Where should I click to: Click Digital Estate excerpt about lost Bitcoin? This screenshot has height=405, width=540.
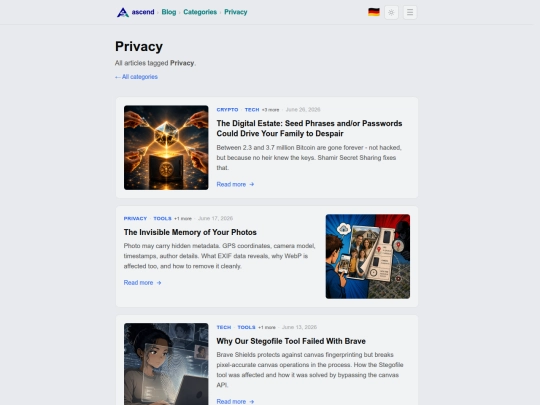click(x=309, y=158)
